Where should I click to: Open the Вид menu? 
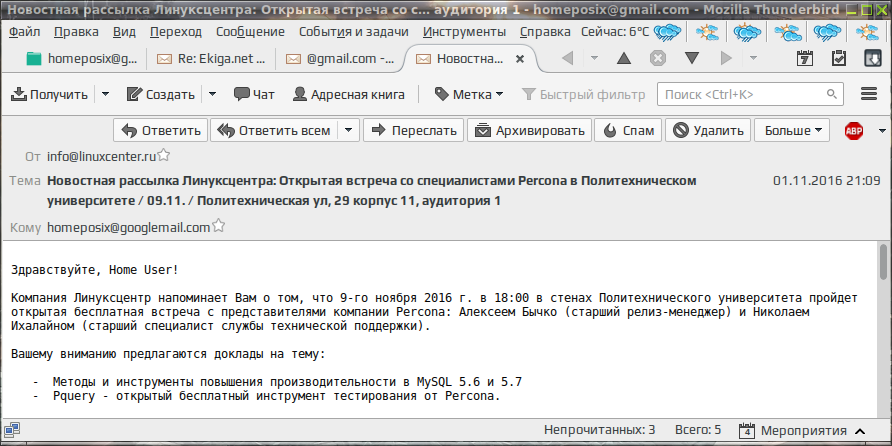click(124, 32)
